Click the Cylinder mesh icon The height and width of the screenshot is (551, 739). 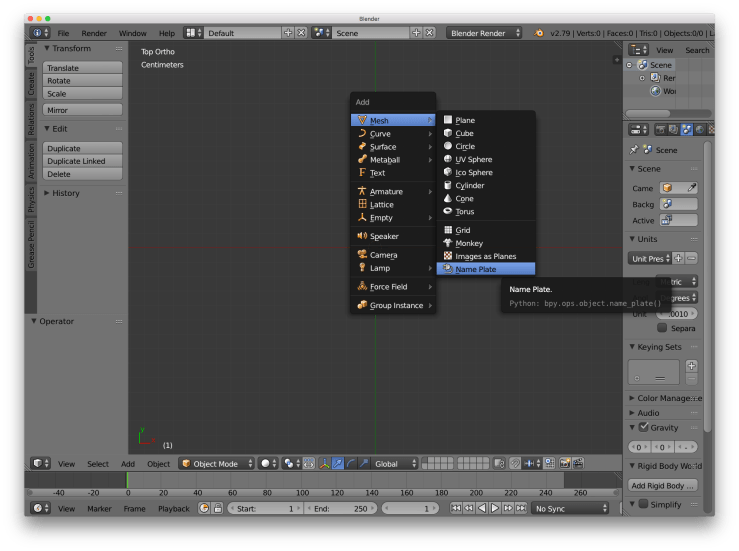click(x=448, y=185)
